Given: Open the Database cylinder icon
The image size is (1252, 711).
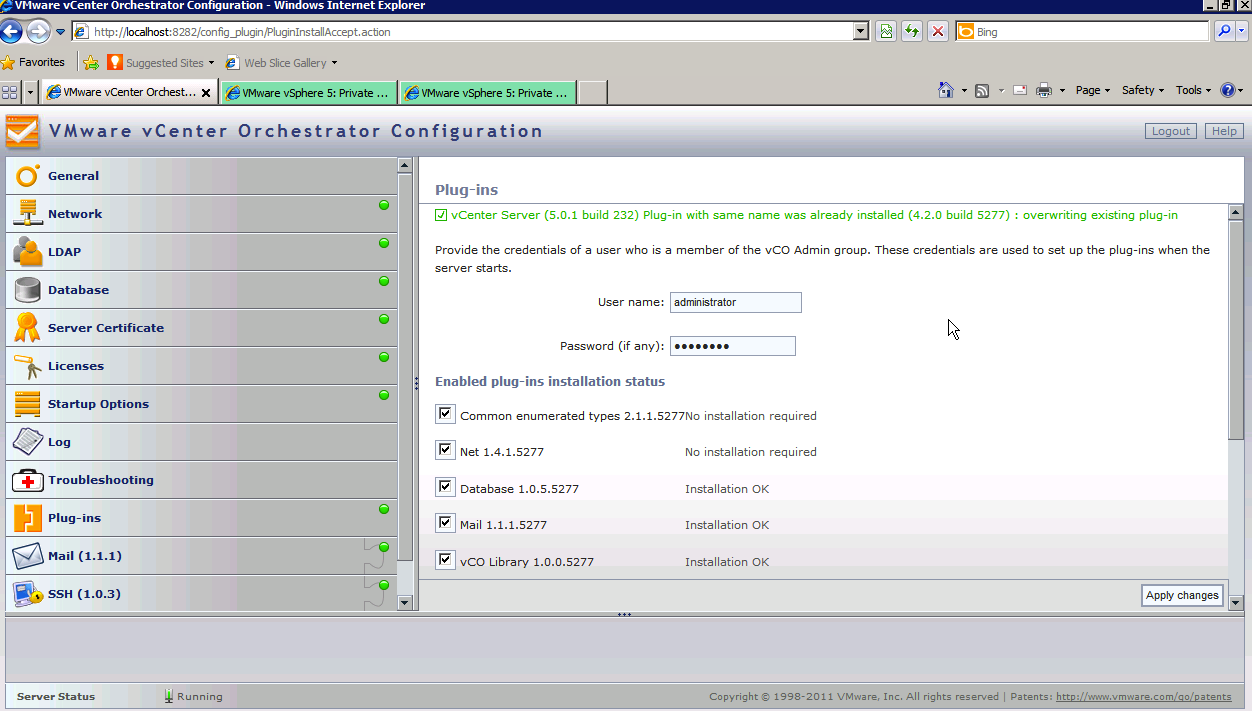Looking at the screenshot, I should (27, 290).
